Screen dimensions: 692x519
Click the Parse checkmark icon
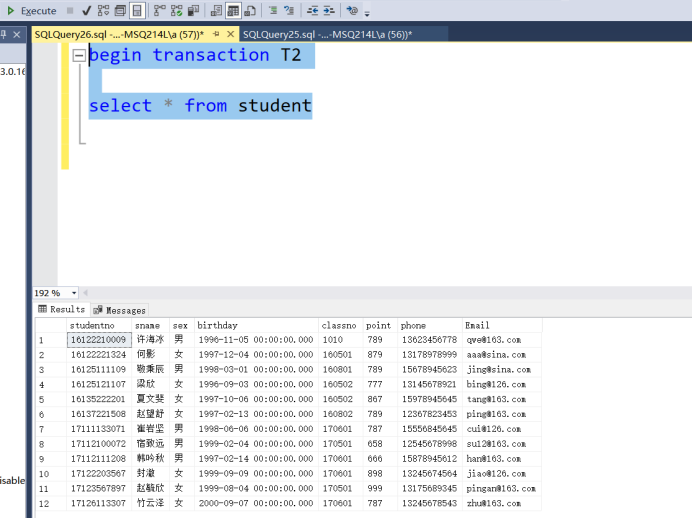86,11
